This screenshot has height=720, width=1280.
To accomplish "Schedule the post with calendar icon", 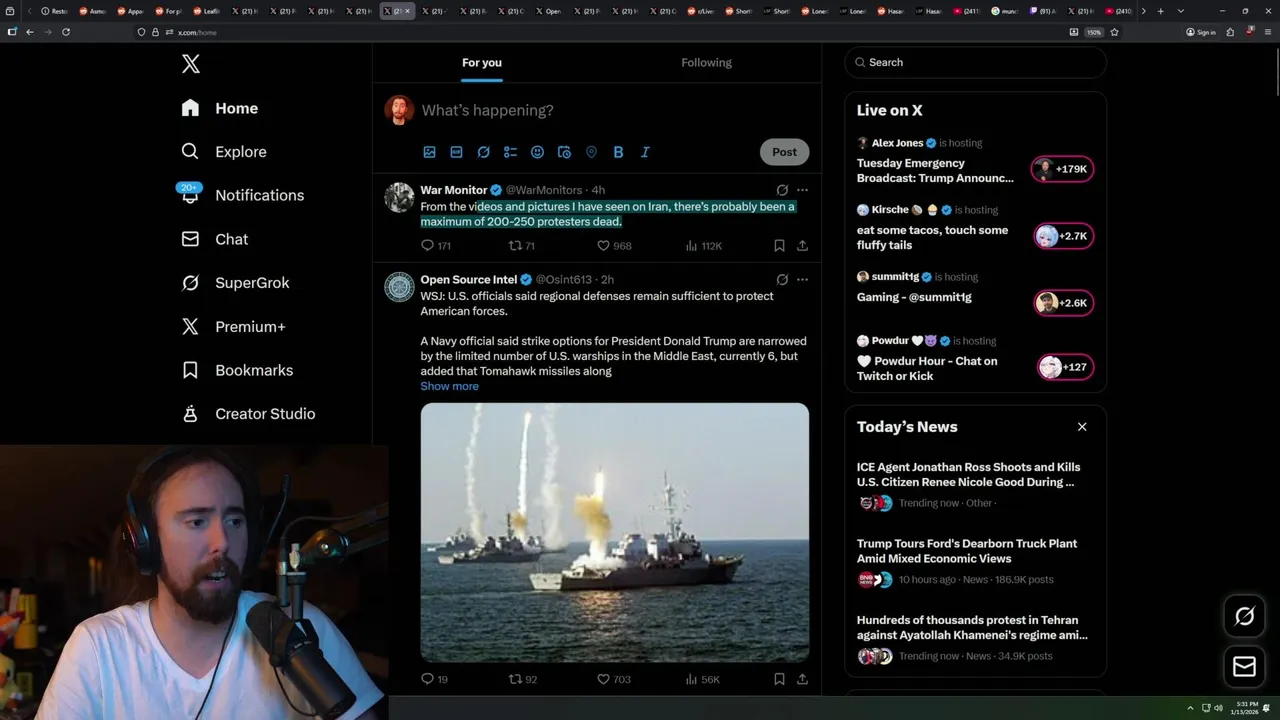I will [x=564, y=152].
